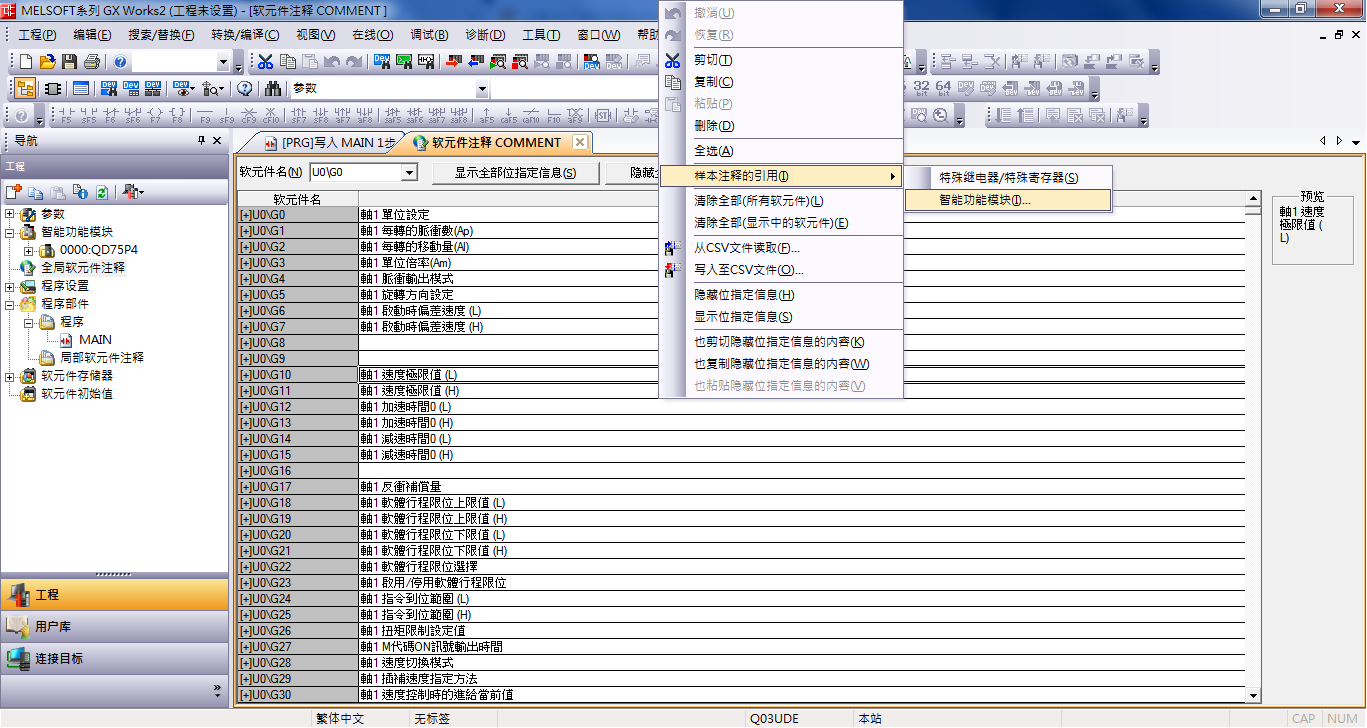Choose 从CSV文件读取(F)... from the context menu
Image resolution: width=1367 pixels, height=728 pixels.
click(x=747, y=248)
